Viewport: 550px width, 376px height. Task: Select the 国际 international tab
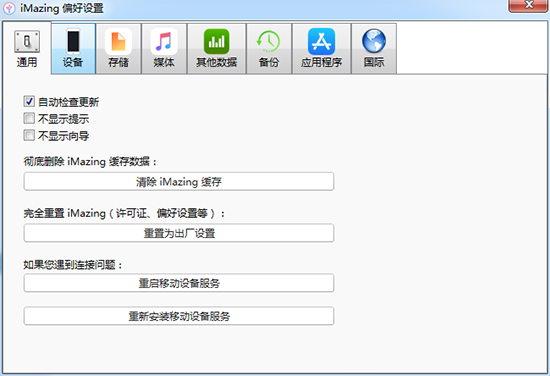[374, 48]
